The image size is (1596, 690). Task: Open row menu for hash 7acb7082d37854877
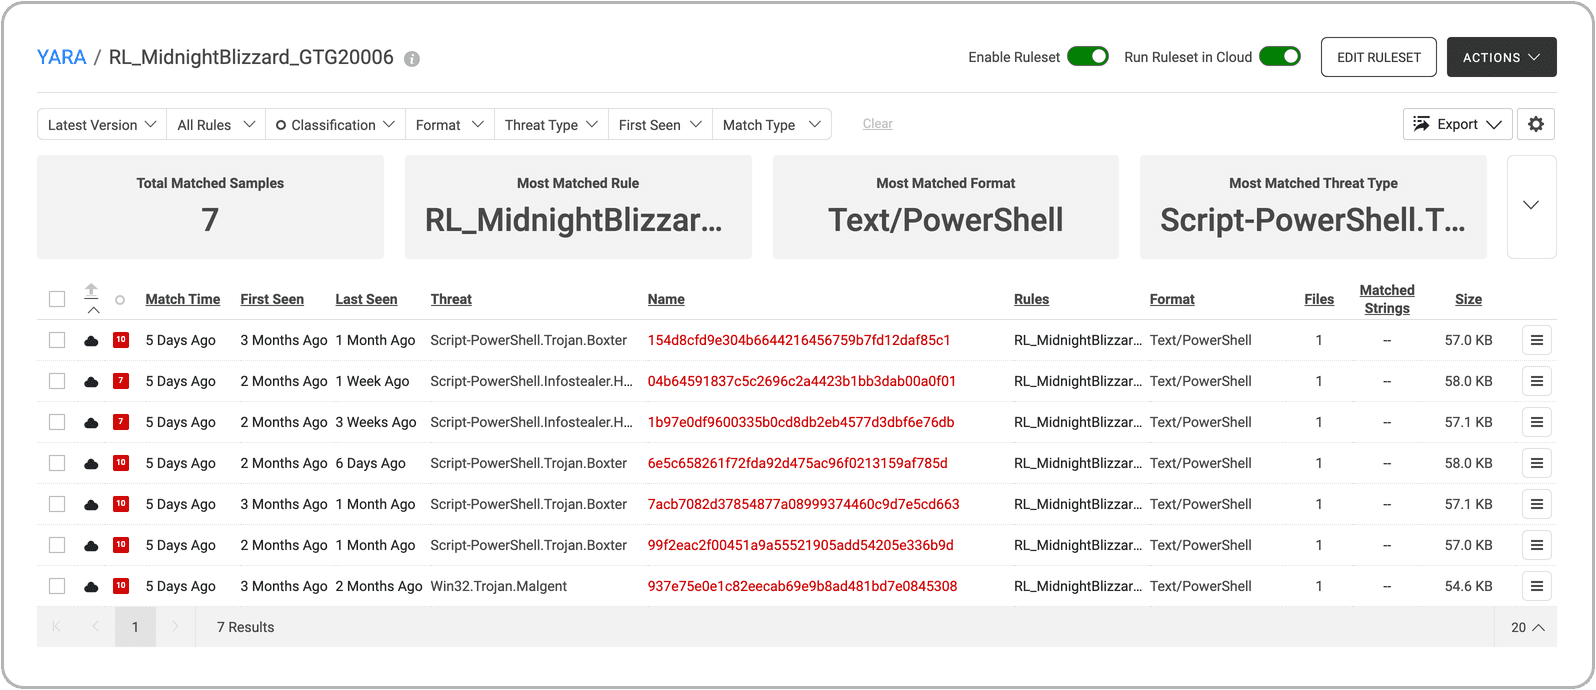tap(1537, 504)
